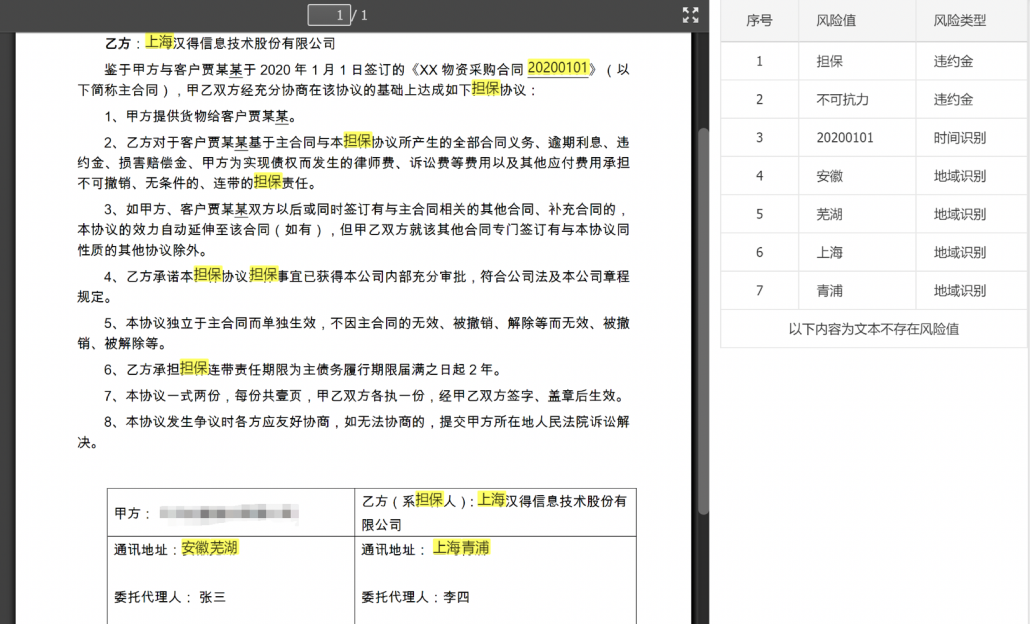This screenshot has width=1030, height=624.
Task: Click the 风险值 column header
Action: pos(836,20)
